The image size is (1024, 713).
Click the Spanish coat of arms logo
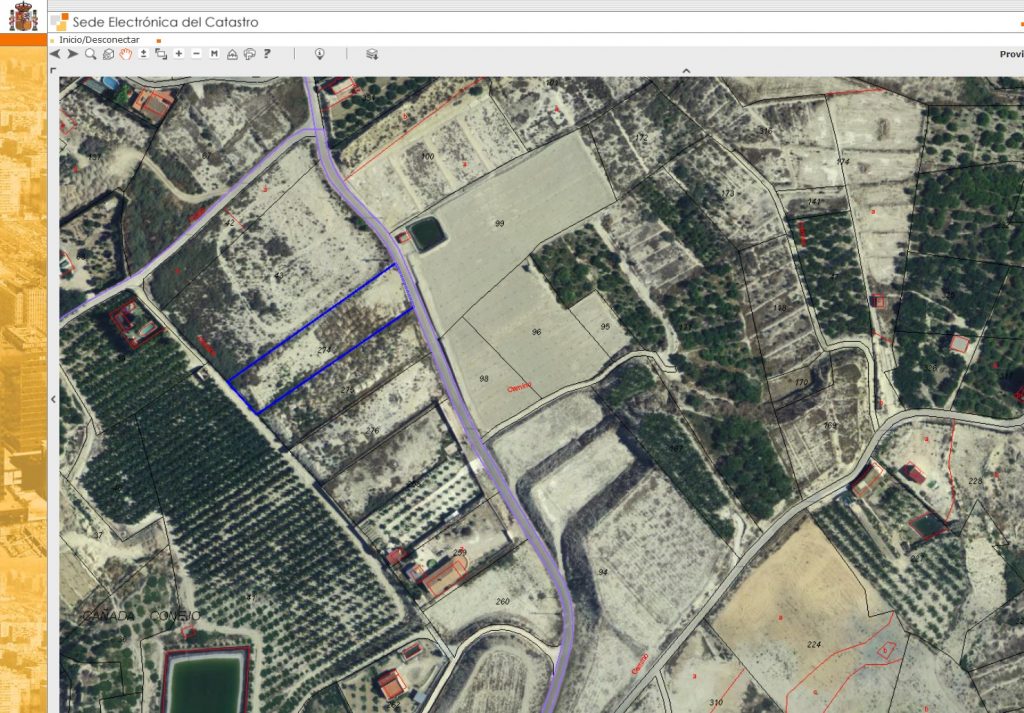point(22,17)
